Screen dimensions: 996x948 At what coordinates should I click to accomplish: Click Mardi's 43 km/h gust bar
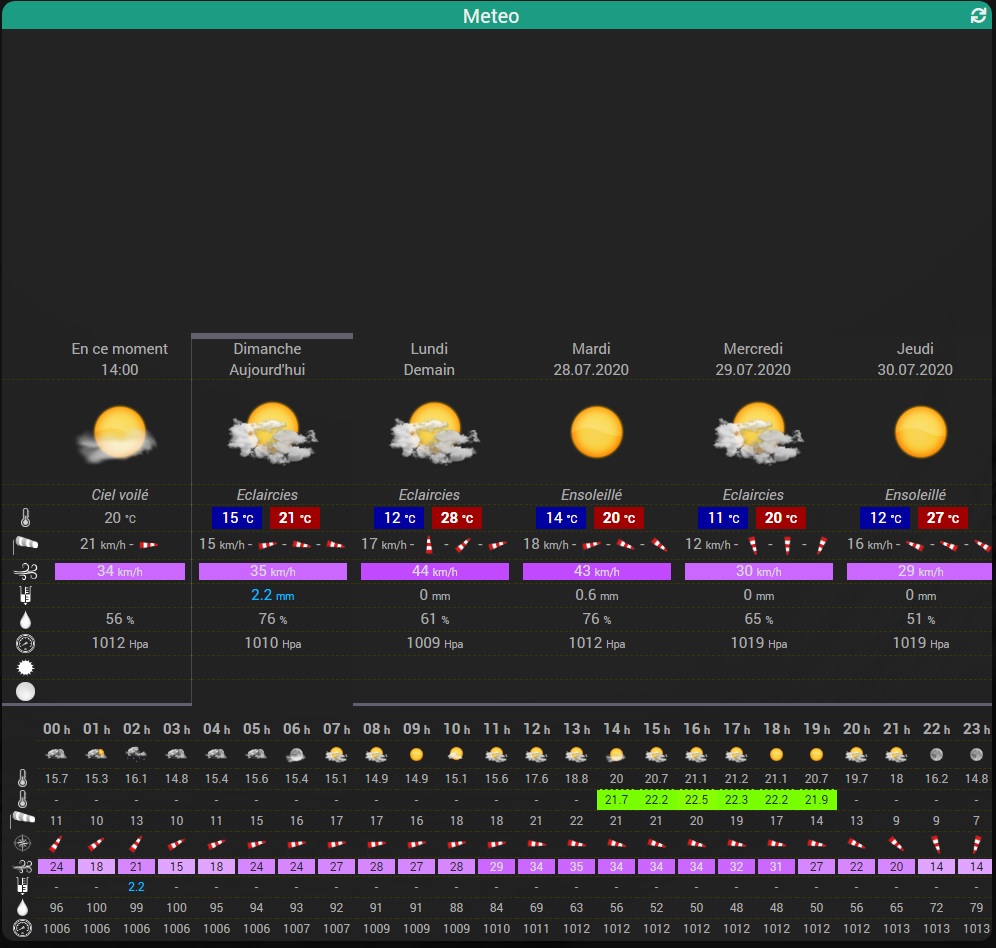(x=596, y=571)
